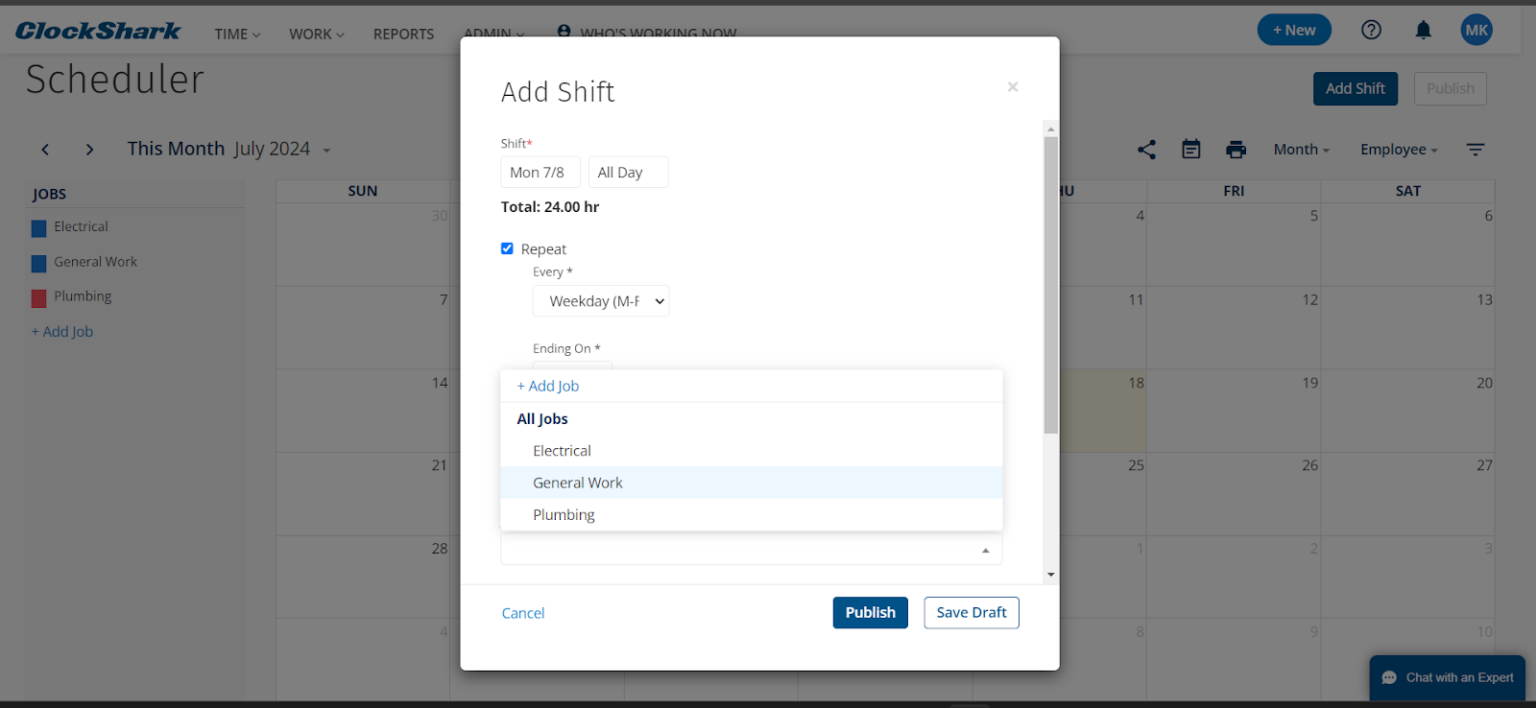Click Save Draft button
The width and height of the screenshot is (1536, 708).
[971, 613]
